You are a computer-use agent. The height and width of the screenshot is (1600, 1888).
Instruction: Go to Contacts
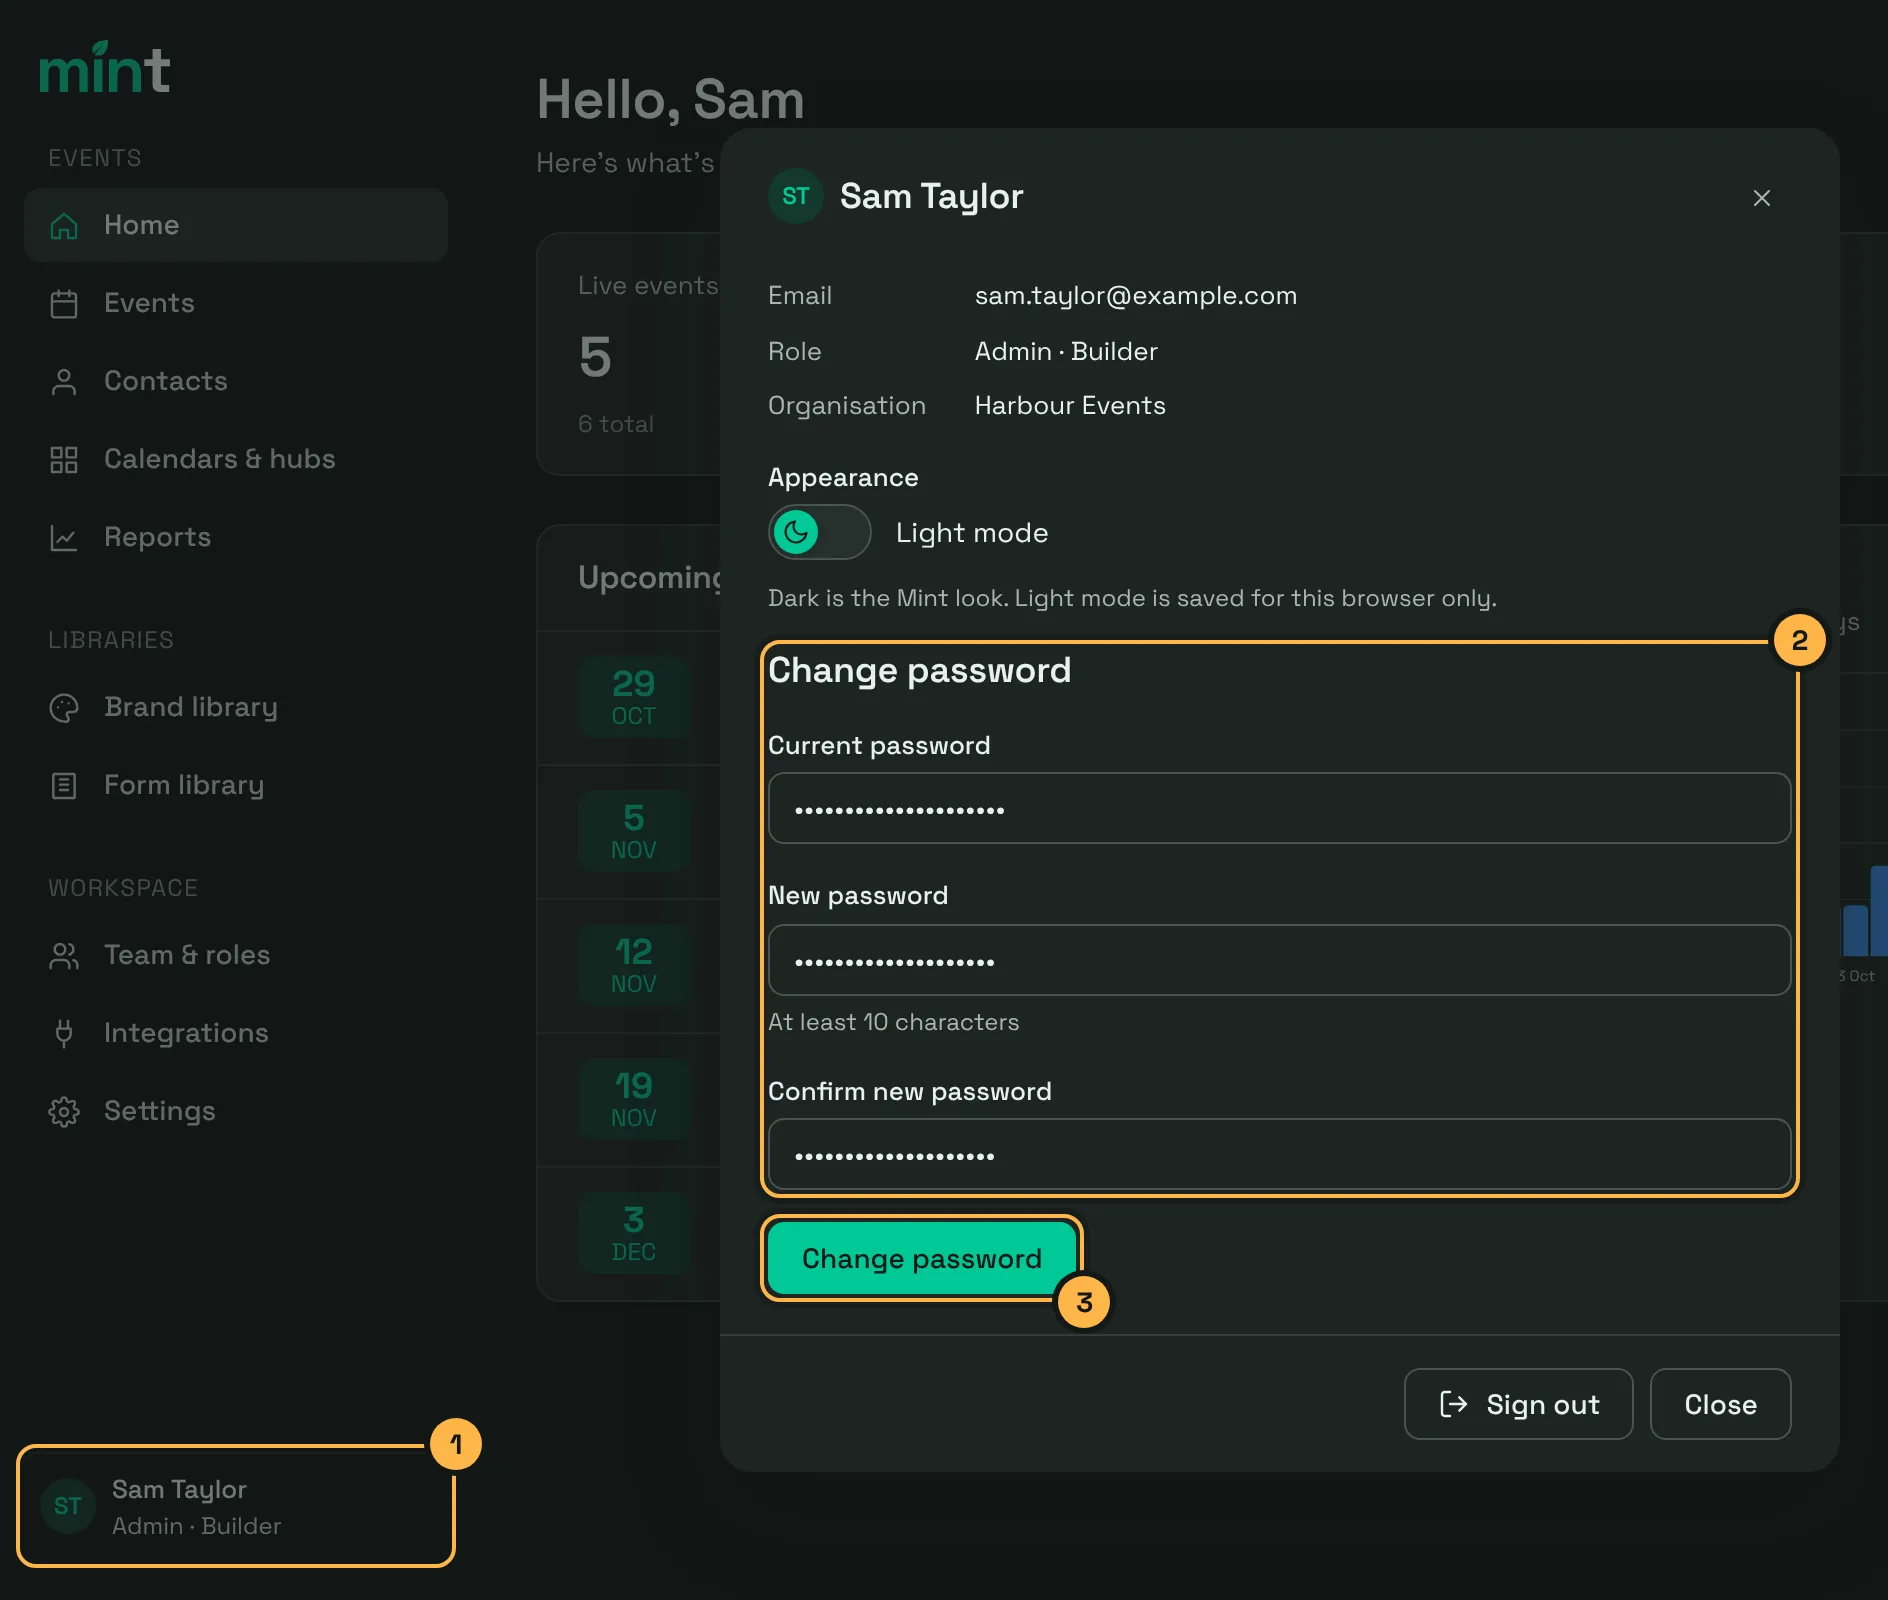236,381
